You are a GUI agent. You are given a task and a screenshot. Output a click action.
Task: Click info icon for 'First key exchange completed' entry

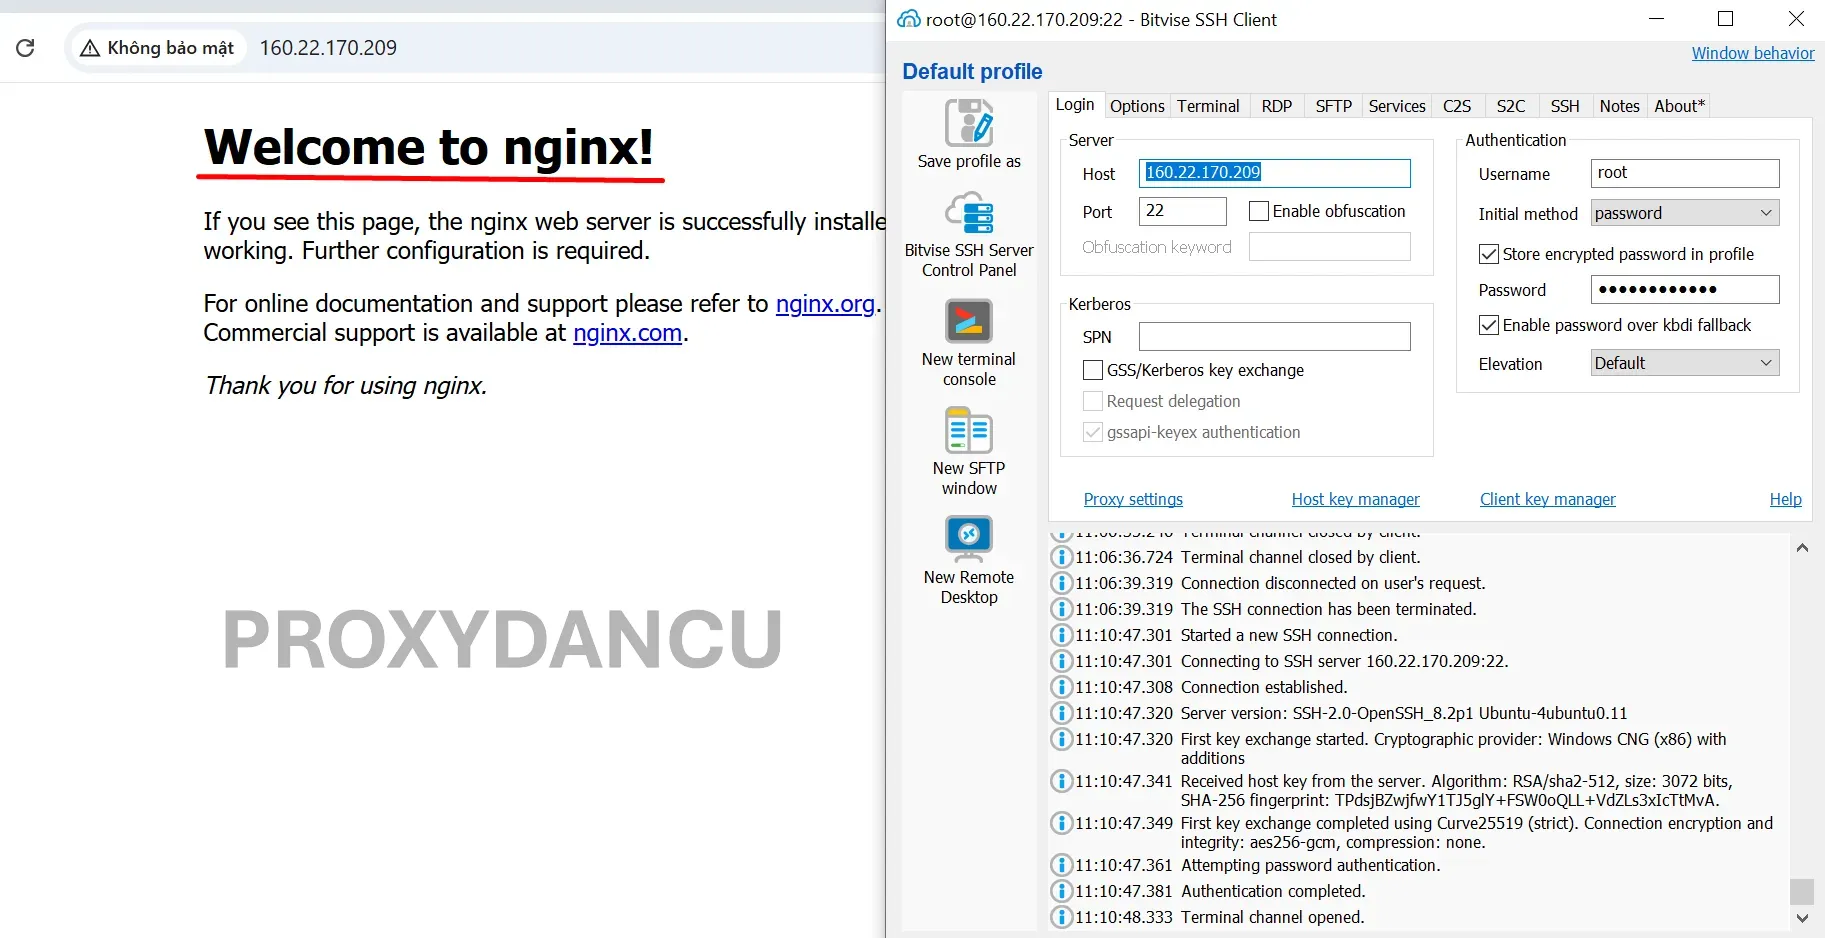point(1062,823)
